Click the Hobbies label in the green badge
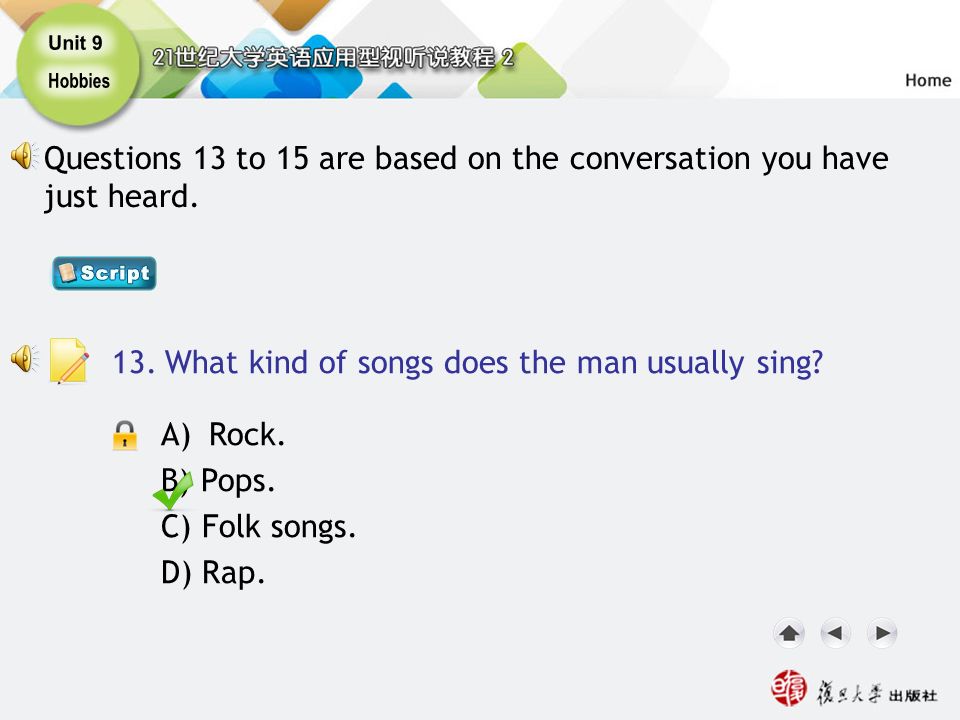The width and height of the screenshot is (960, 720). (x=79, y=81)
